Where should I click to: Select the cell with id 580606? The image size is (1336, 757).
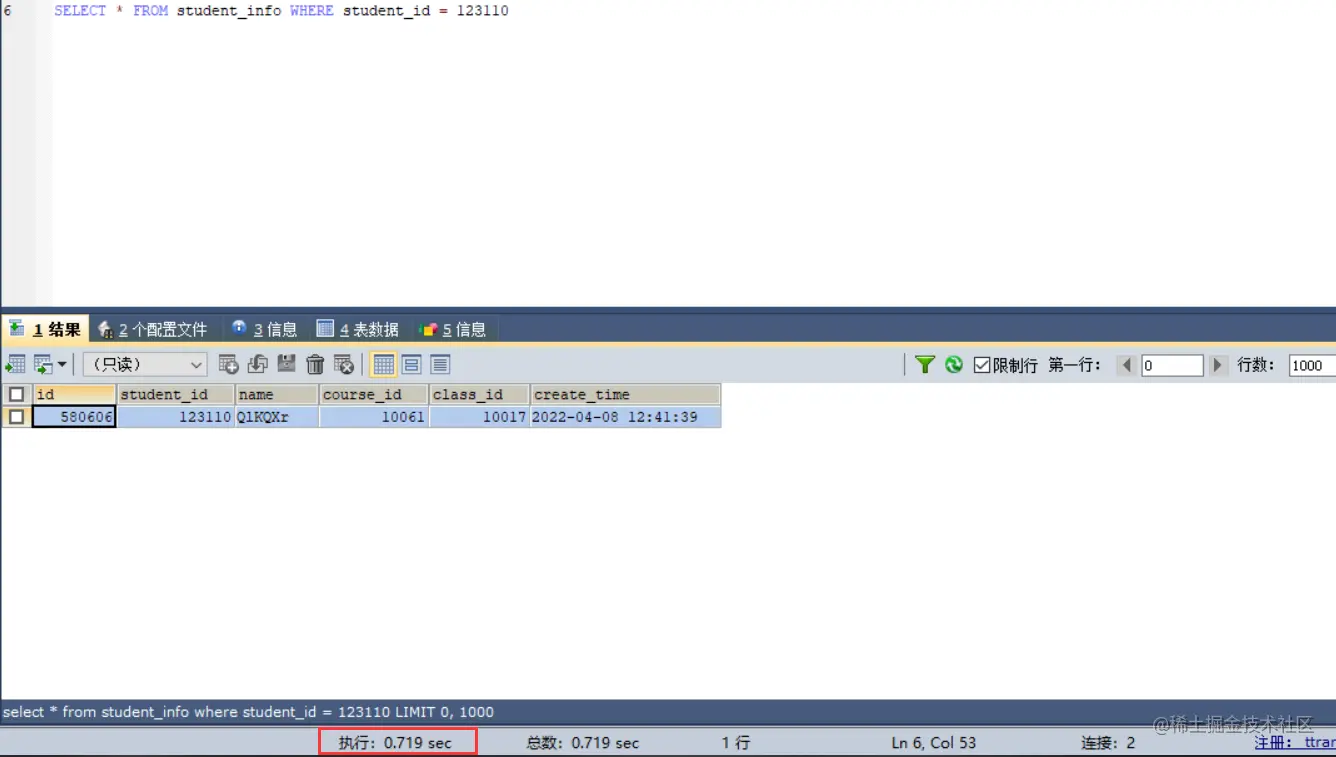(75, 417)
